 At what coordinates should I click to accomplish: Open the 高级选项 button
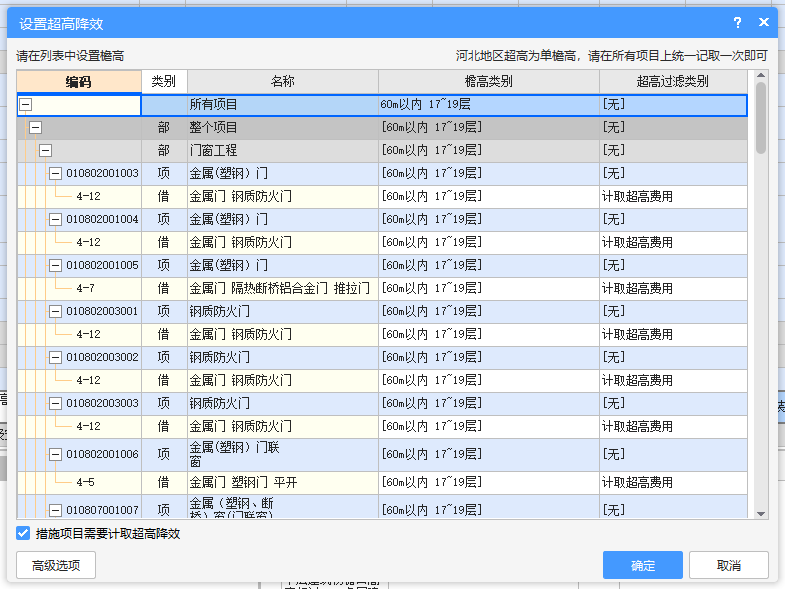point(56,565)
